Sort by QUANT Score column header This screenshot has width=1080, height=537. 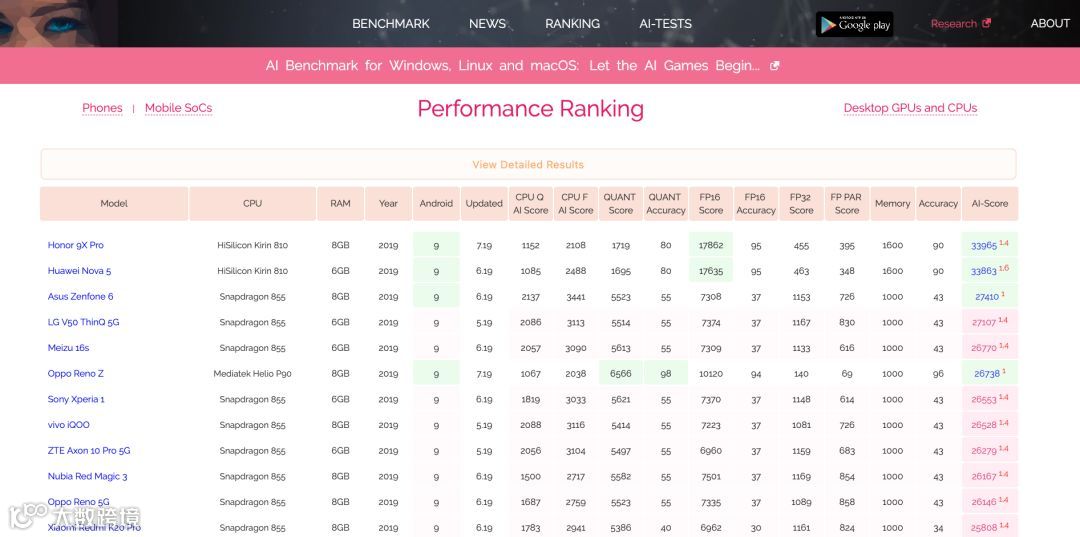(x=620, y=204)
